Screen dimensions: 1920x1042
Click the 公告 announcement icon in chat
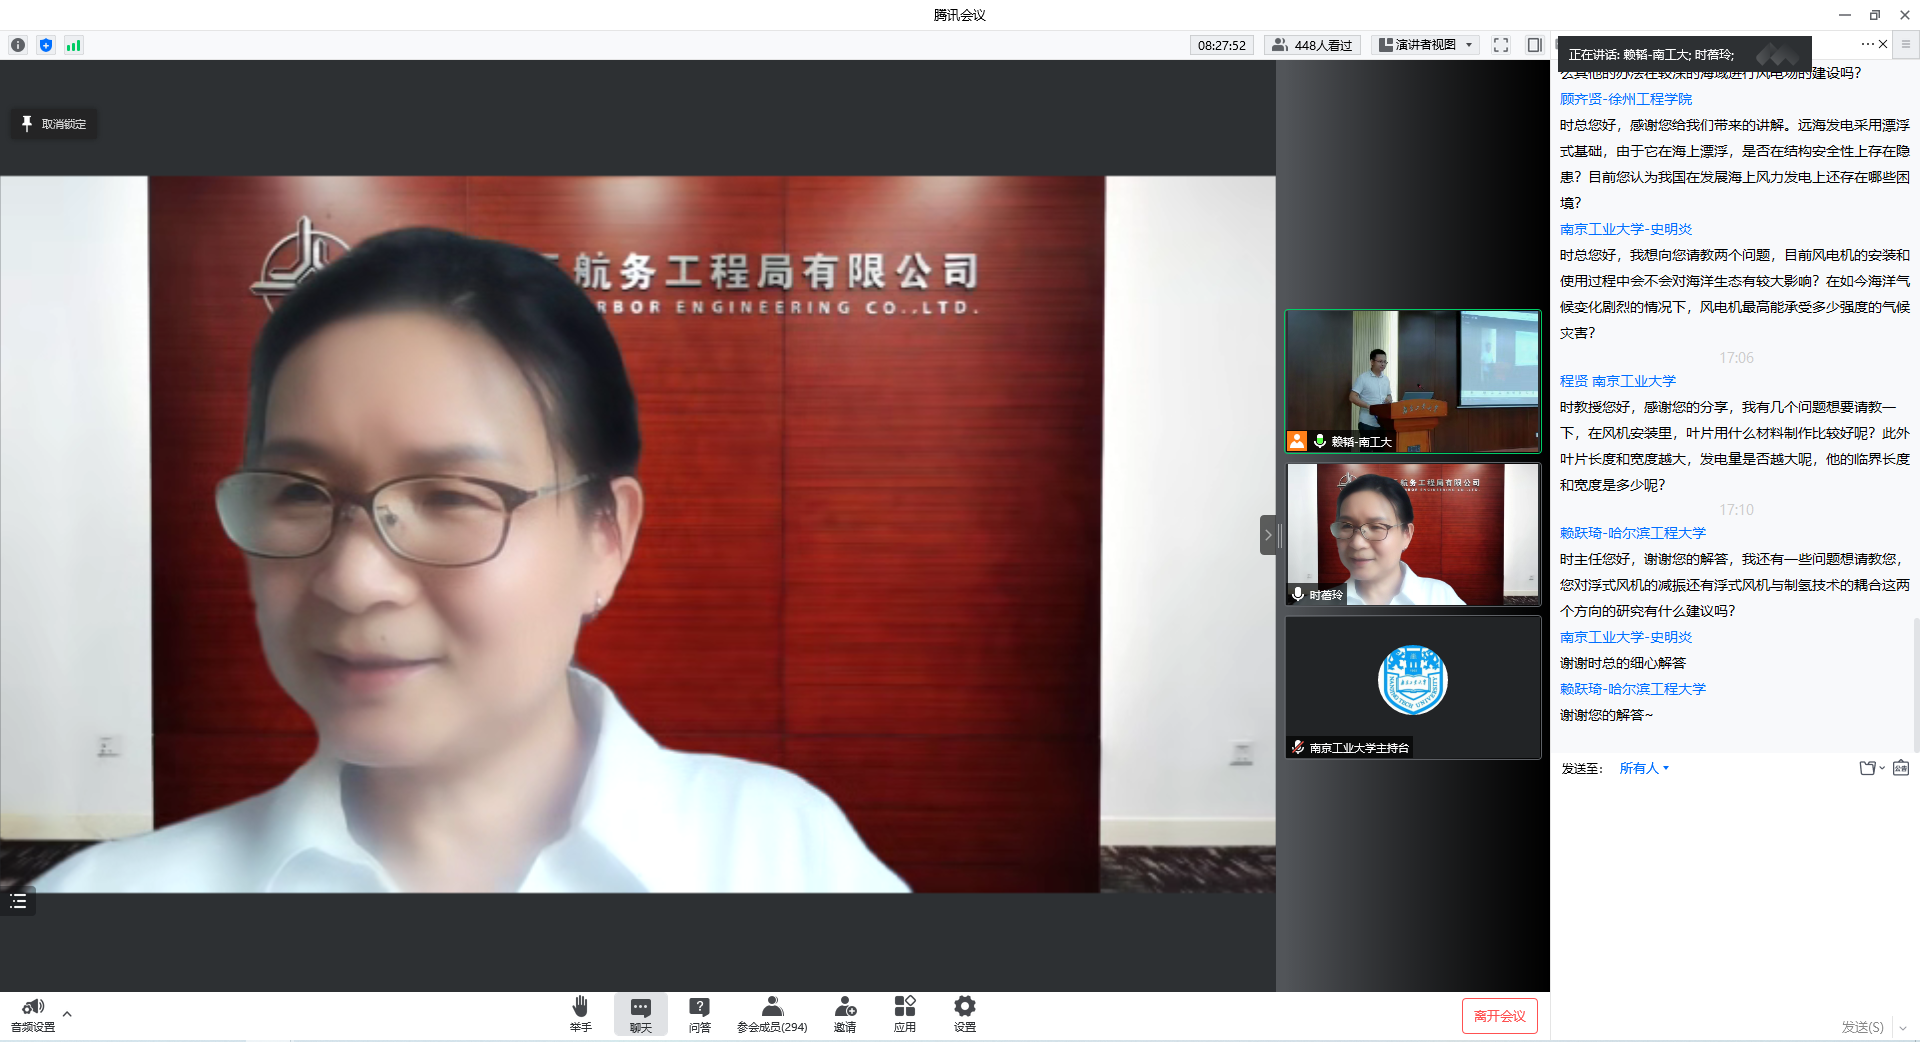click(1900, 768)
